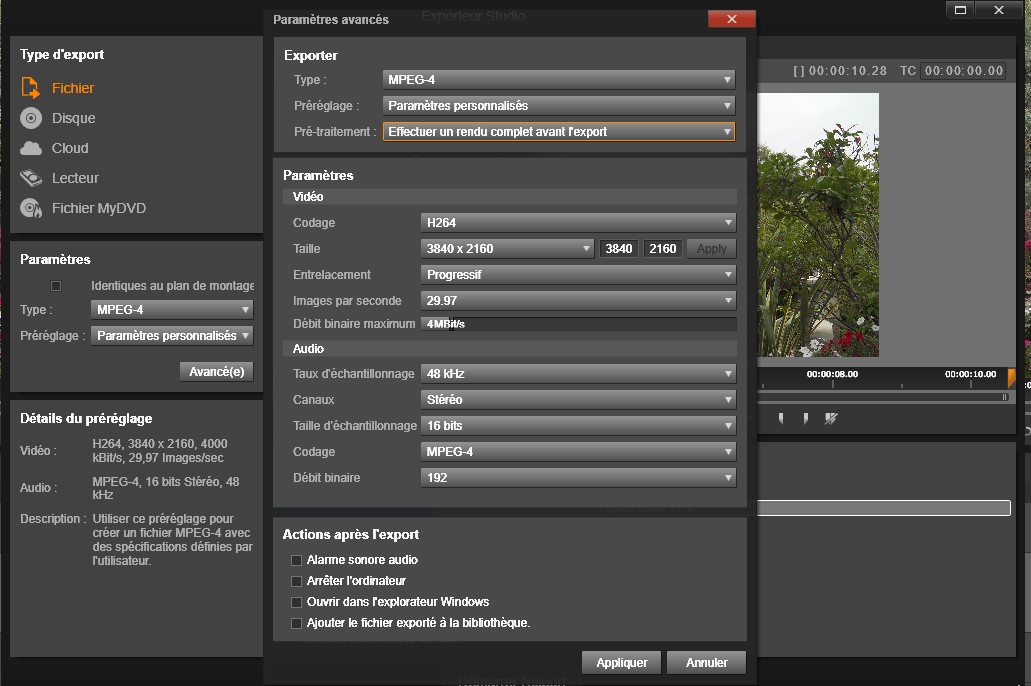The height and width of the screenshot is (686, 1031).
Task: Click the duration readout 00:00:10.28
Action: tap(848, 70)
